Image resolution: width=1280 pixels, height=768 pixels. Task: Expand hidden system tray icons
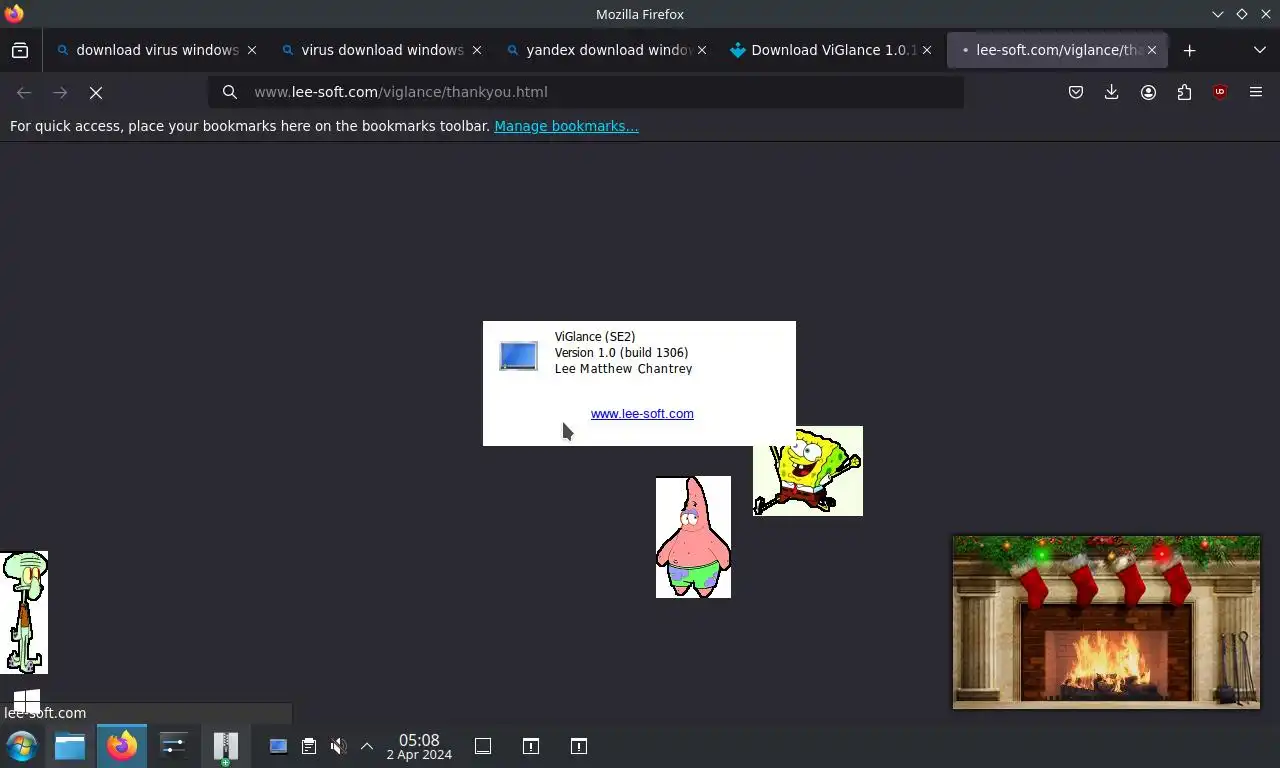pyautogui.click(x=367, y=746)
